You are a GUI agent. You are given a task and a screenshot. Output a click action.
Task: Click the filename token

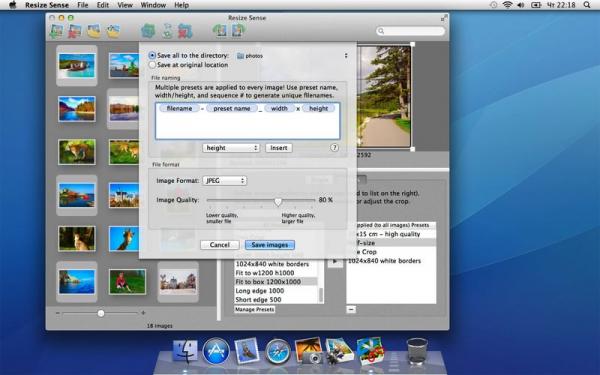click(x=179, y=109)
